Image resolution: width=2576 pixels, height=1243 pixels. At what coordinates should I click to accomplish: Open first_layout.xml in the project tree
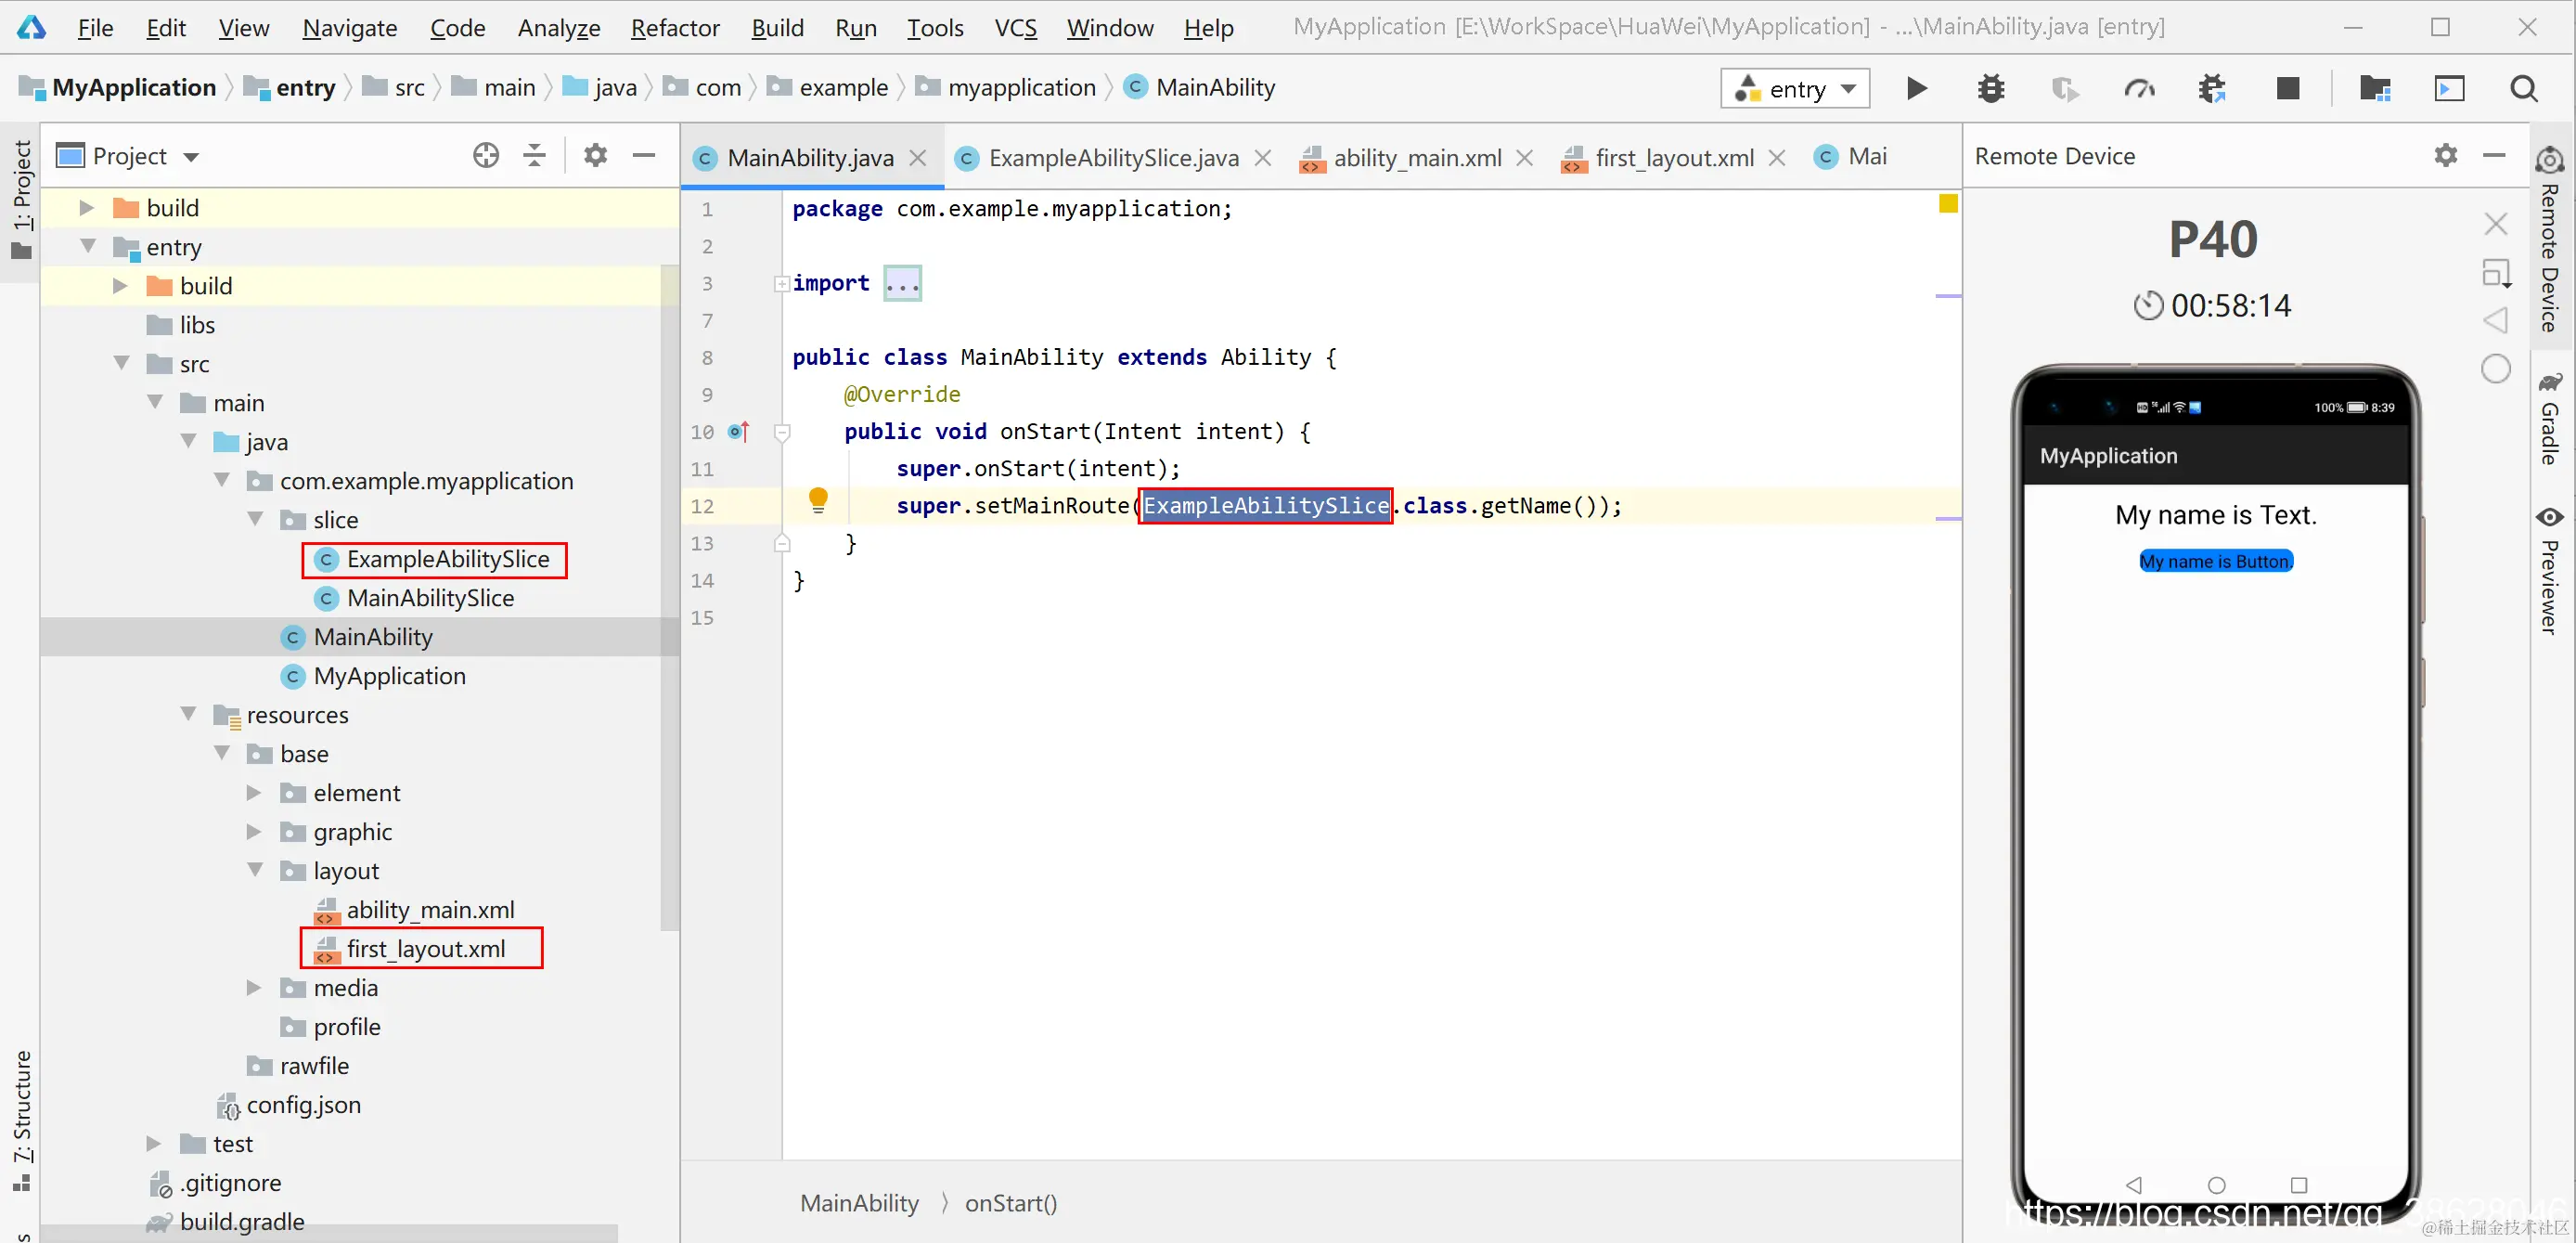[425, 948]
